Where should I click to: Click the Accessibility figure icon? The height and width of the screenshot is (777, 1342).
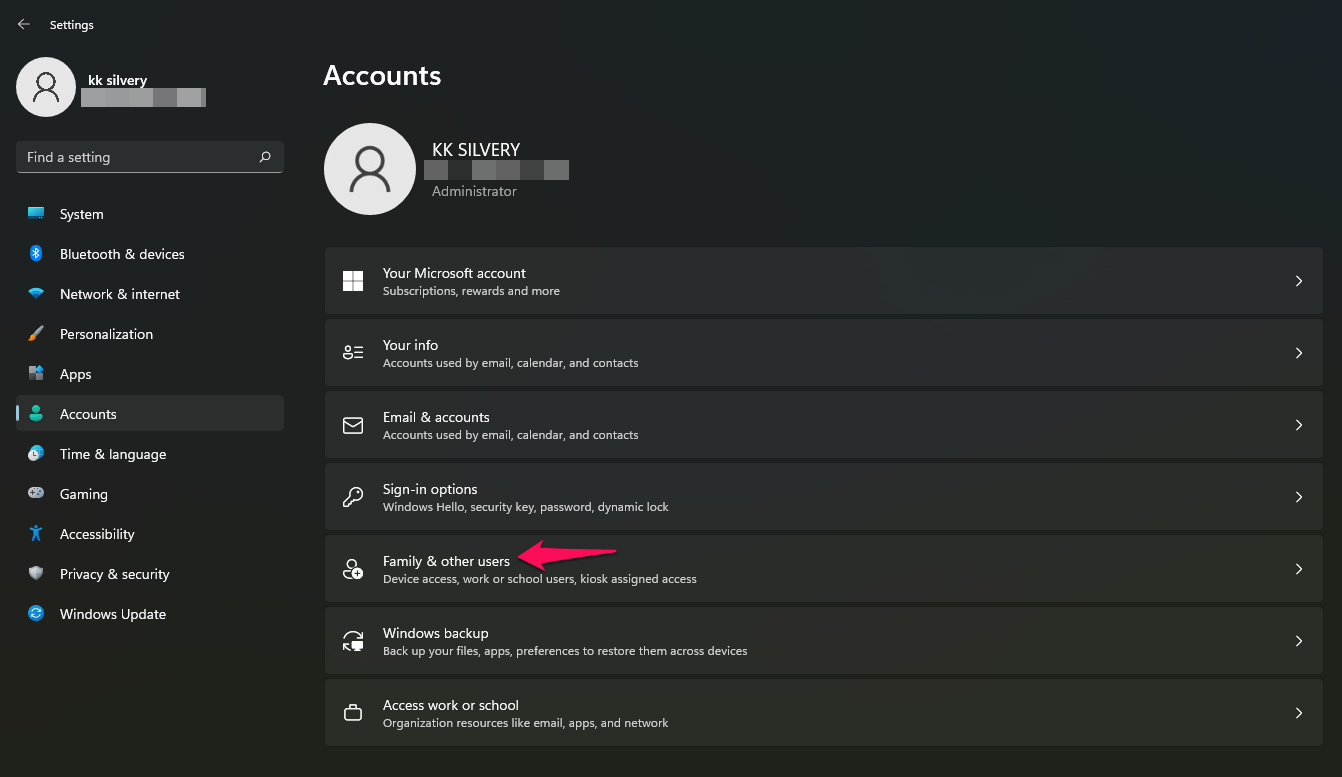(x=34, y=534)
